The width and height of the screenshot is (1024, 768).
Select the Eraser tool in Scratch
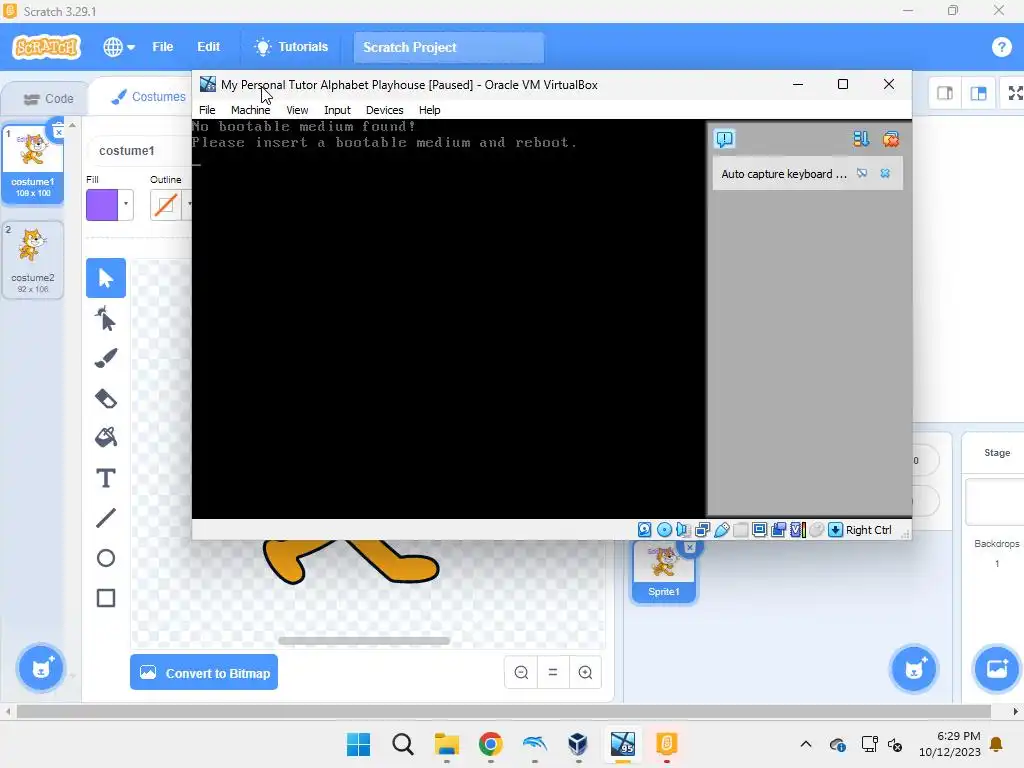point(106,398)
